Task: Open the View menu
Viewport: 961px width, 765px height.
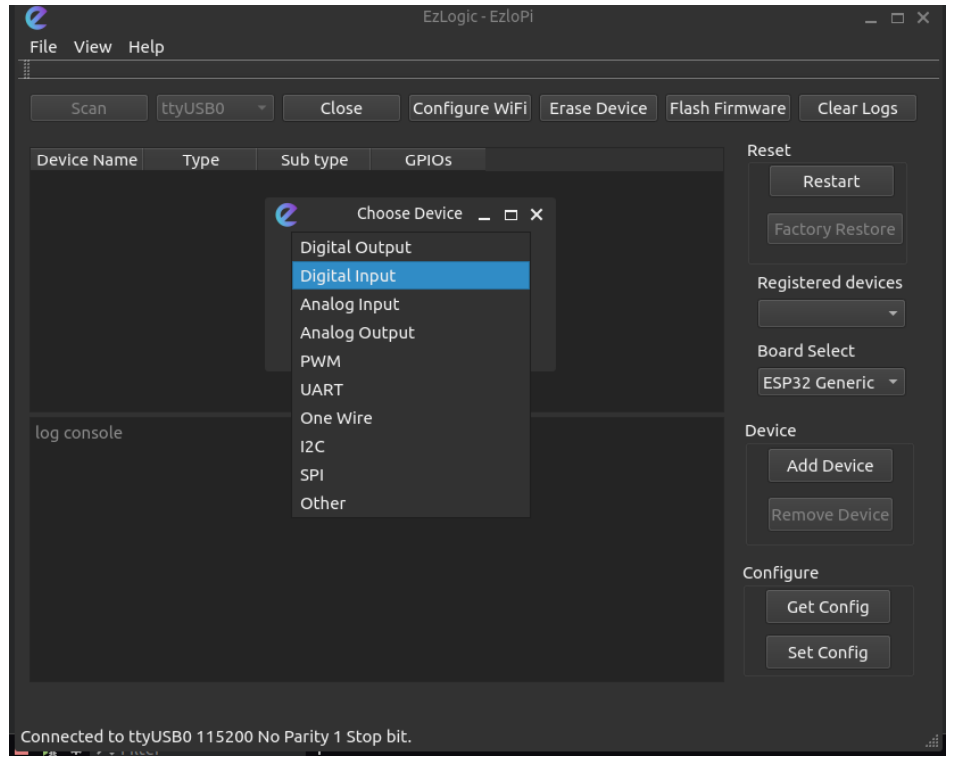Action: [93, 47]
